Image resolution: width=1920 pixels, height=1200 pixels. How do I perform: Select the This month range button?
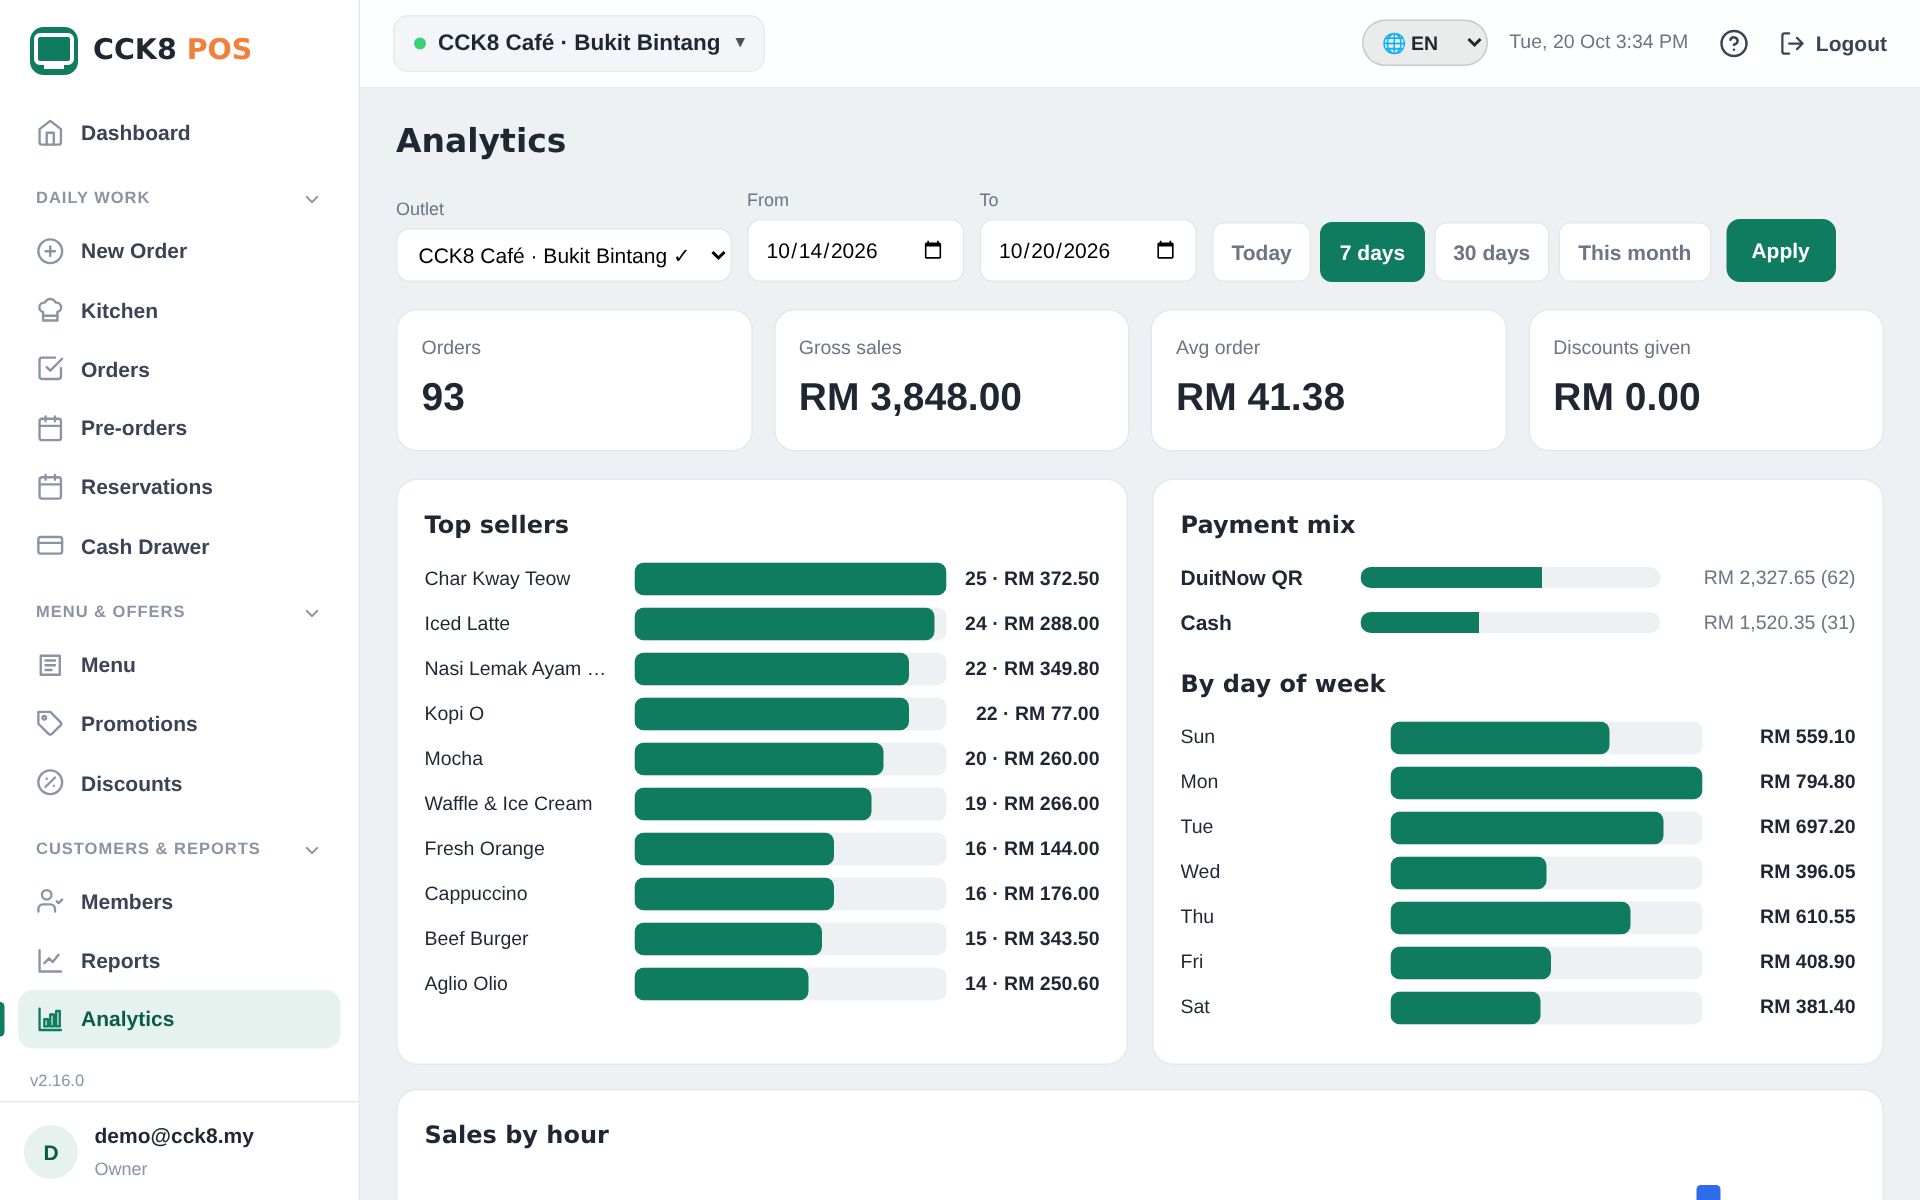1634,252
